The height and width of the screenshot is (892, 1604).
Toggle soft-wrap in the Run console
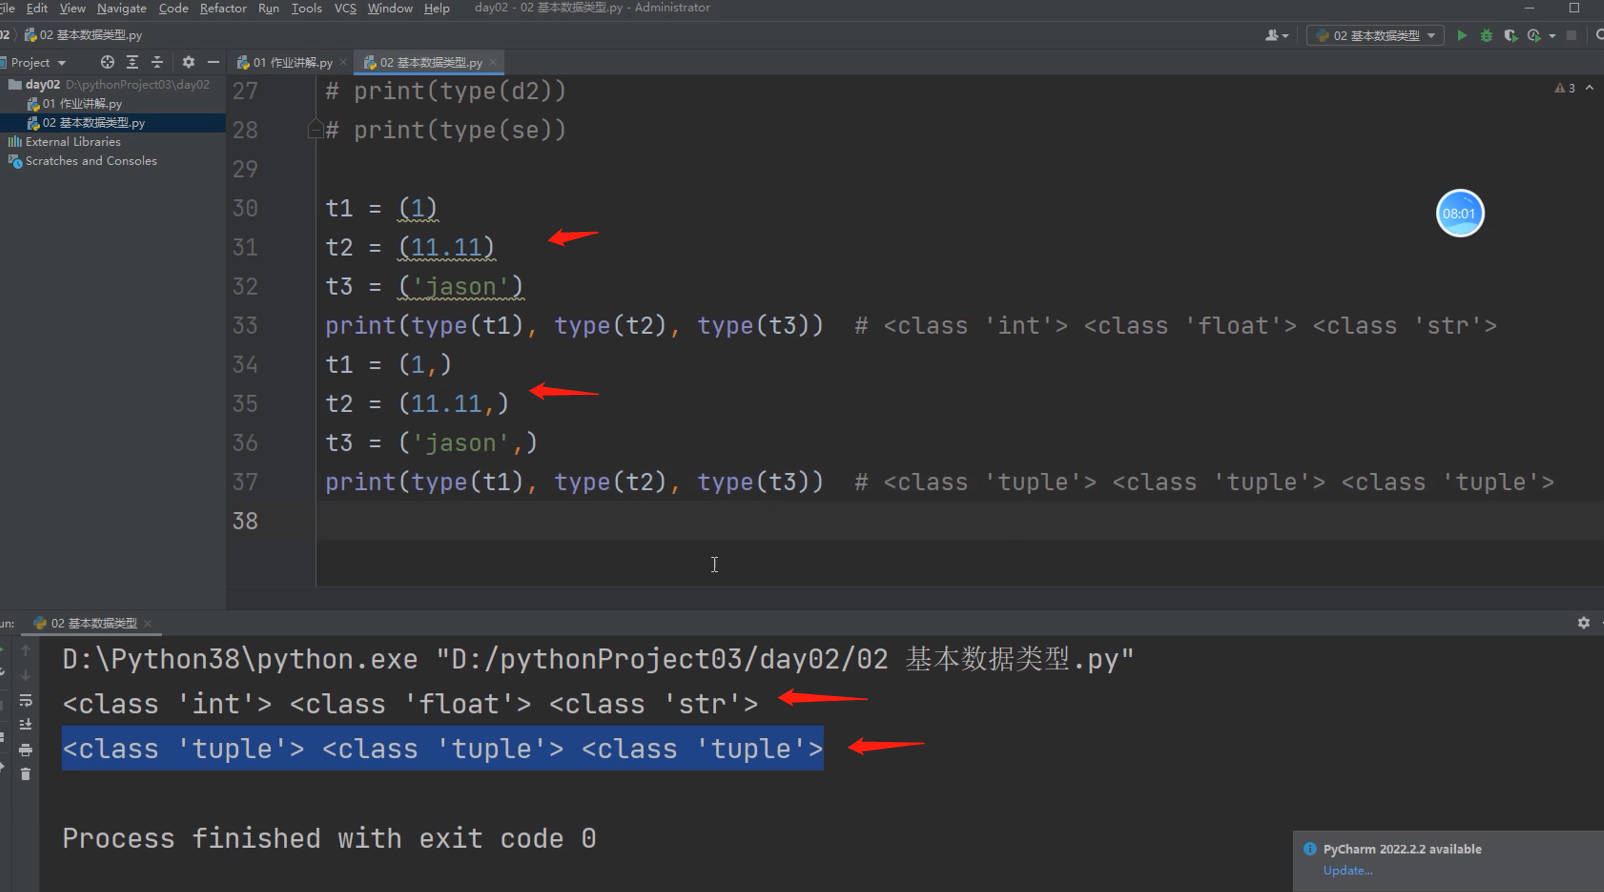coord(26,700)
